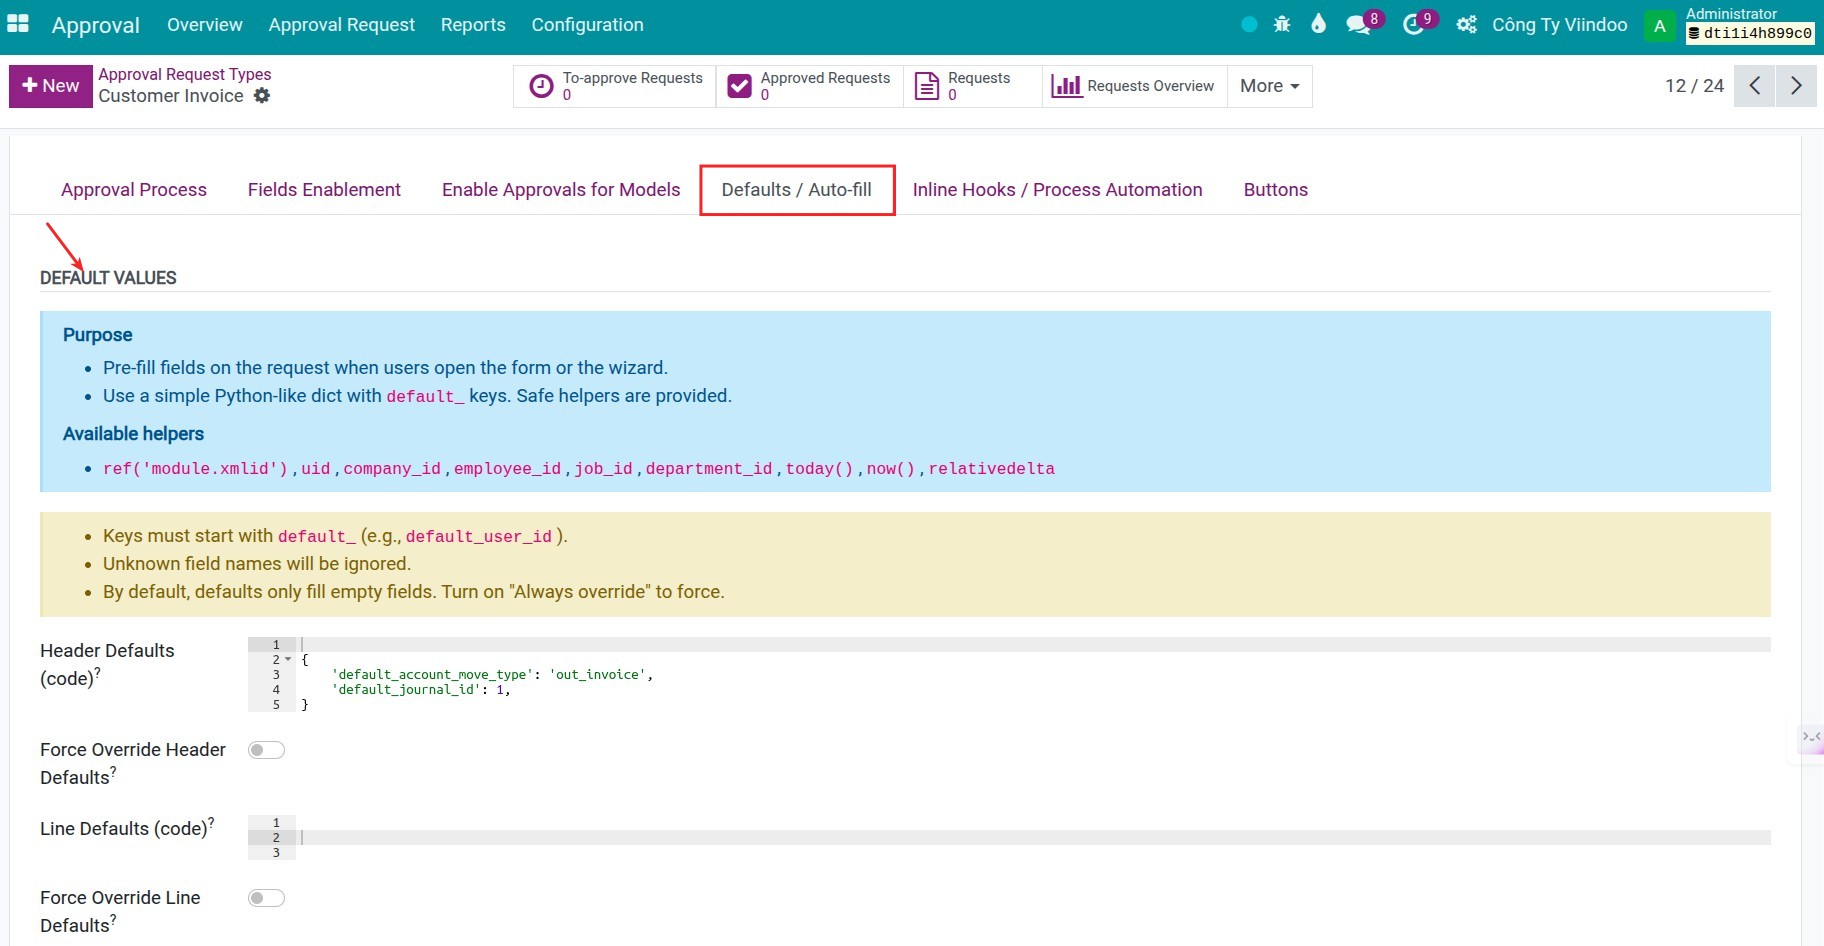The width and height of the screenshot is (1824, 946).
Task: Switch to the Inline Hooks / Process Automation tab
Action: 1057,189
